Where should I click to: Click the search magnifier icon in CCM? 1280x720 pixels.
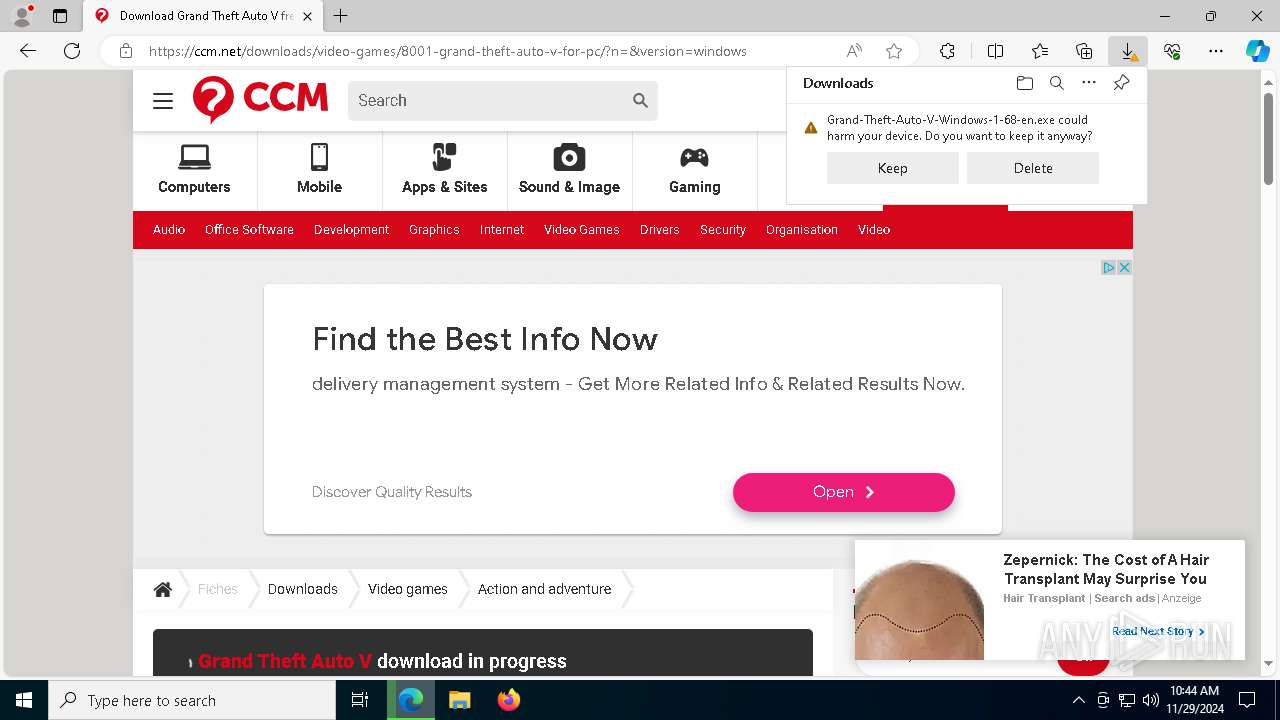pos(640,100)
